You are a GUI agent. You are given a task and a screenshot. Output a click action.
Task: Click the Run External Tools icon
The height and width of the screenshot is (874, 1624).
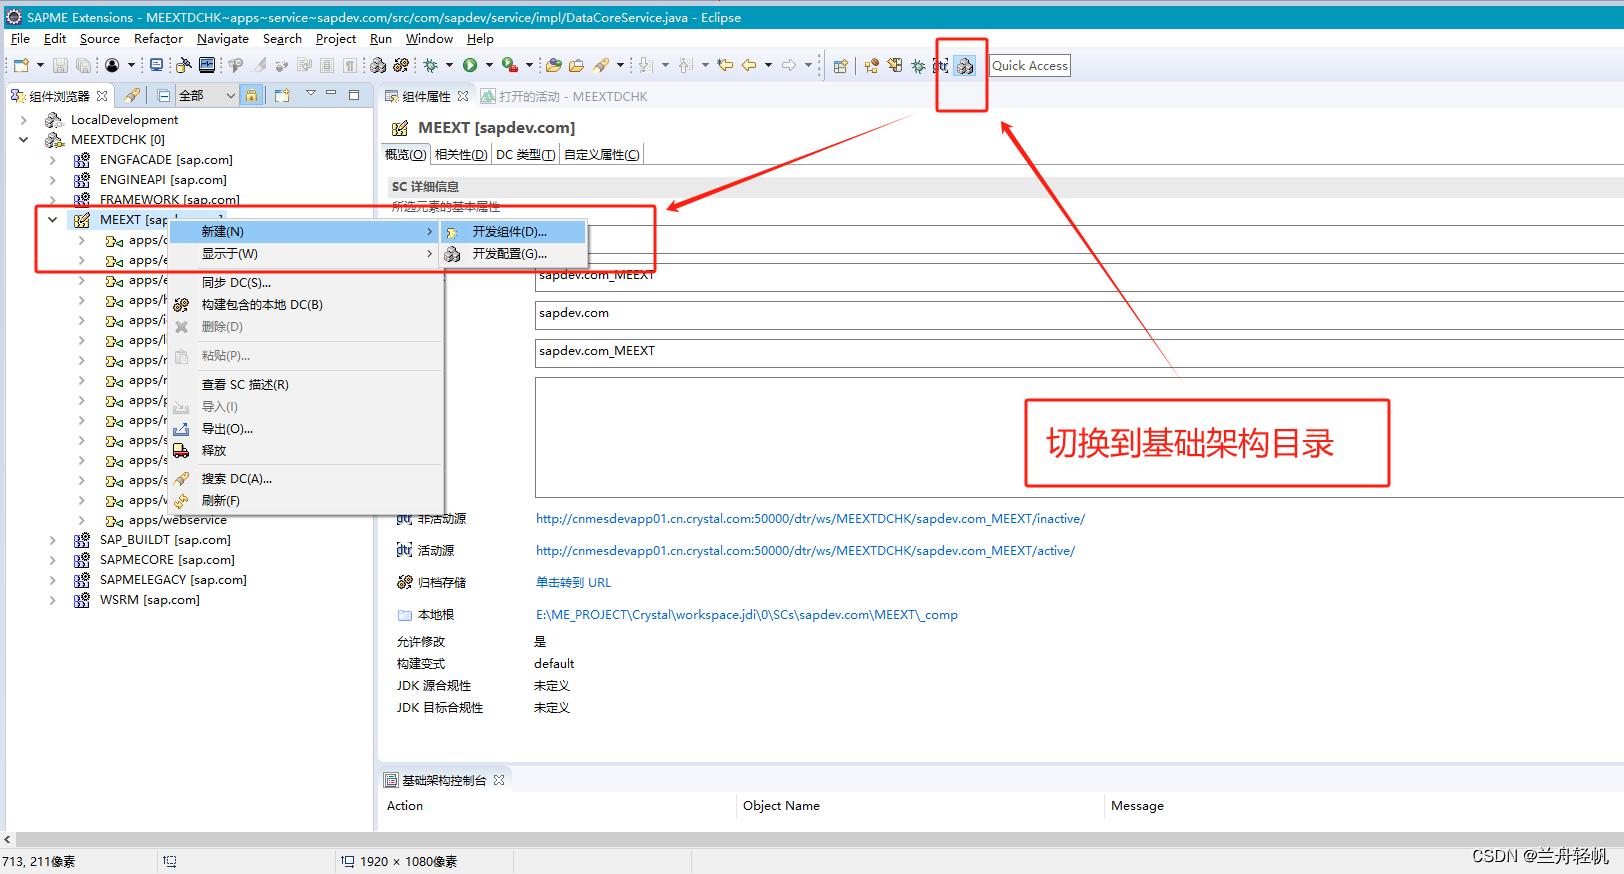[x=510, y=65]
